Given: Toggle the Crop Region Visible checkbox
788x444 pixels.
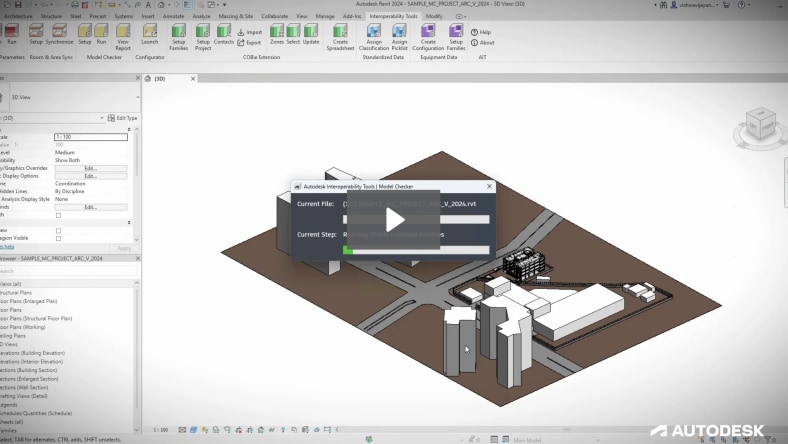Looking at the screenshot, I should pos(58,239).
